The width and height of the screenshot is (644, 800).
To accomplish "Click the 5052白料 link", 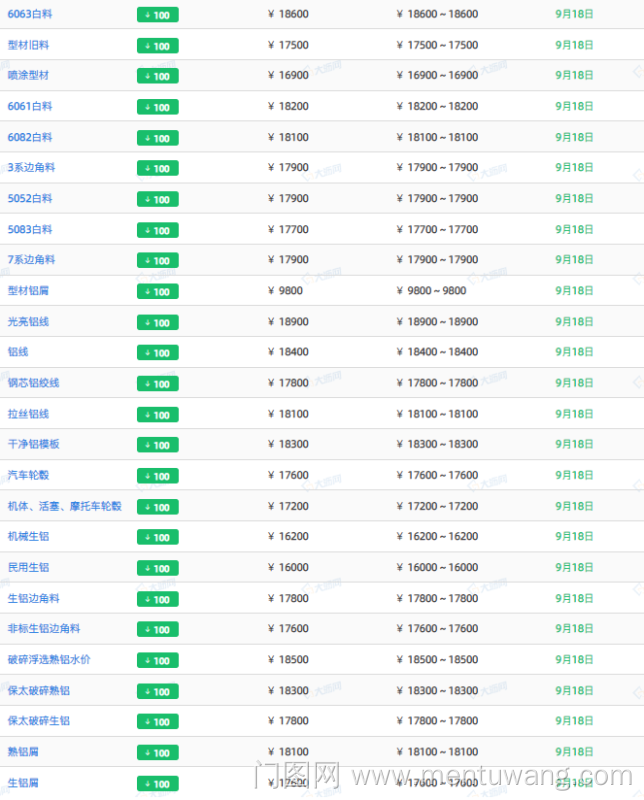I will pyautogui.click(x=30, y=199).
